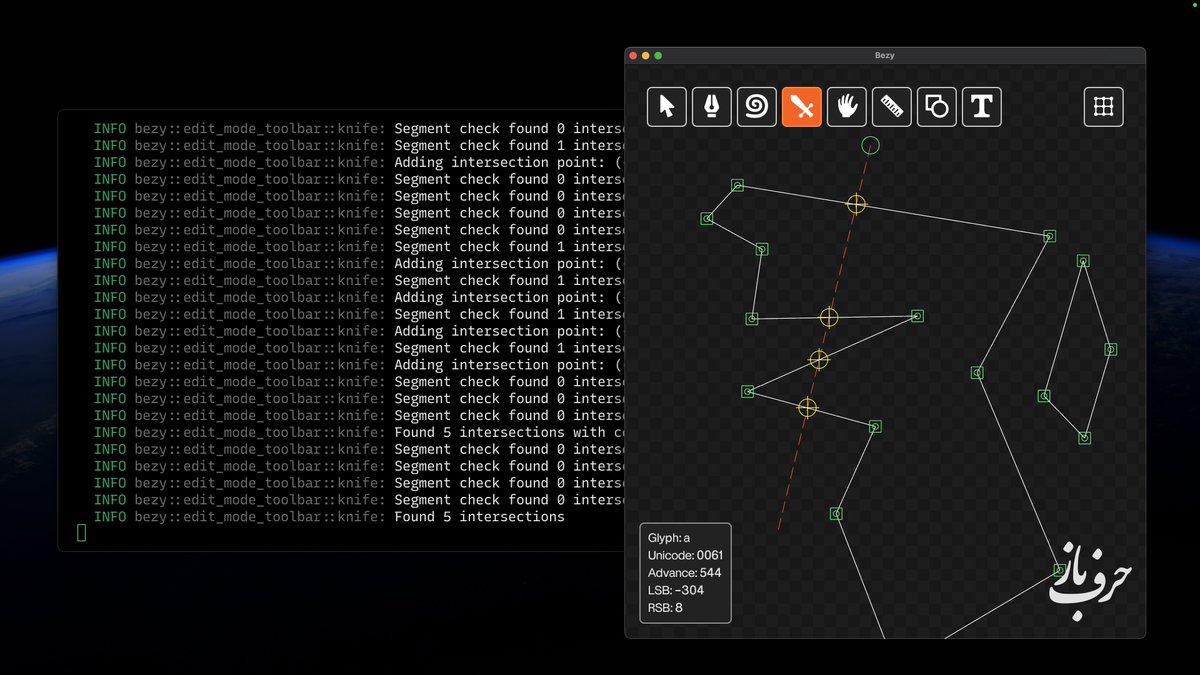Select the arrow pointer tool in Bezy
Image resolution: width=1200 pixels, height=675 pixels.
pyautogui.click(x=667, y=107)
